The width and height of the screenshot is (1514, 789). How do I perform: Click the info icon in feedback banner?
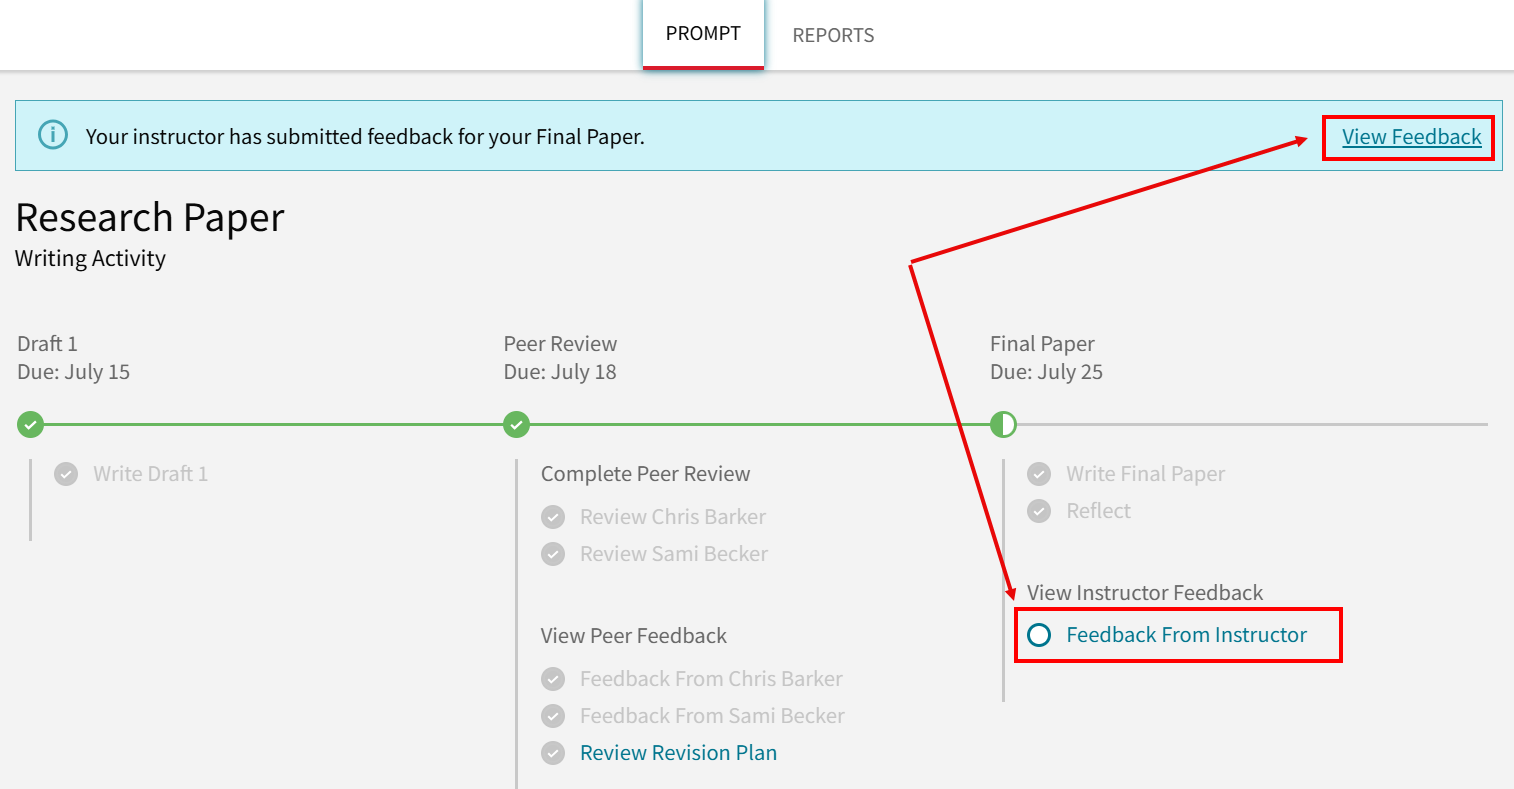52,135
